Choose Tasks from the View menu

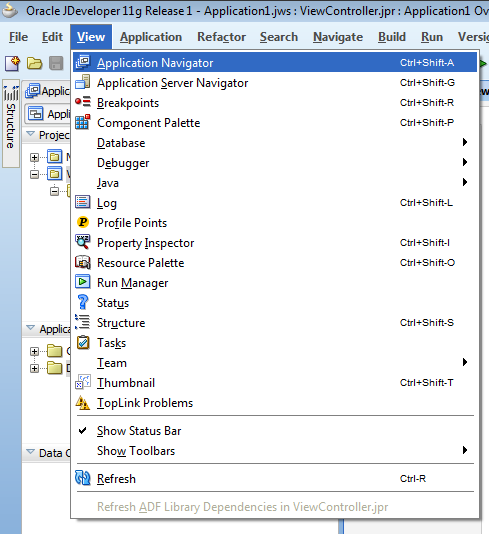(275, 343)
